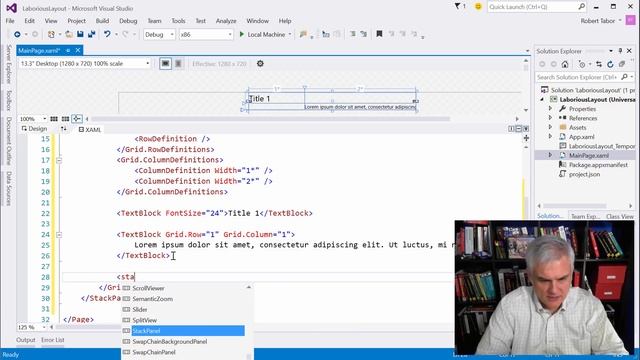Open the Debug configuration dropdown
The width and height of the screenshot is (640, 360).
[x=159, y=35]
